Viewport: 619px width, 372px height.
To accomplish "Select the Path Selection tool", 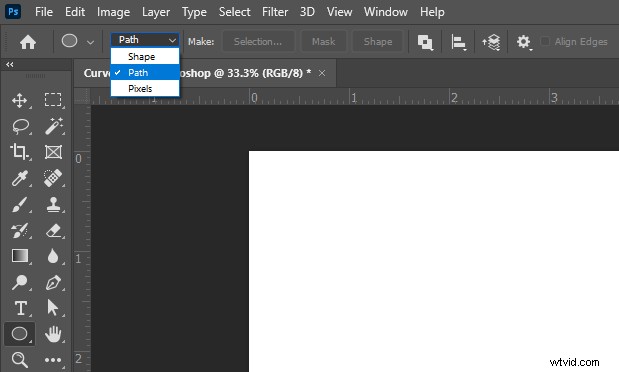I will click(x=53, y=308).
